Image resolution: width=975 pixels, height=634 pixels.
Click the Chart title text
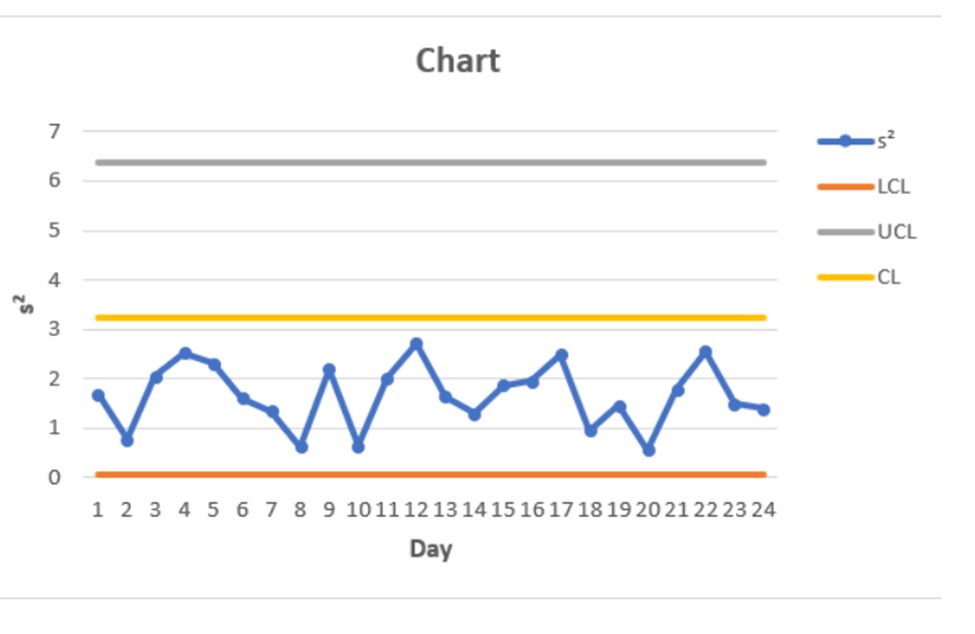[x=458, y=61]
